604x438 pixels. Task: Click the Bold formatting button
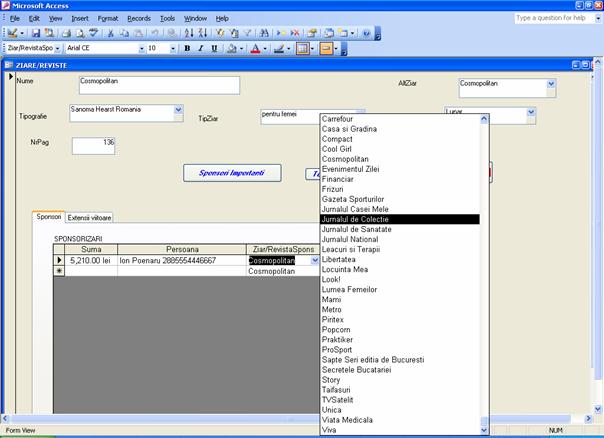[187, 48]
